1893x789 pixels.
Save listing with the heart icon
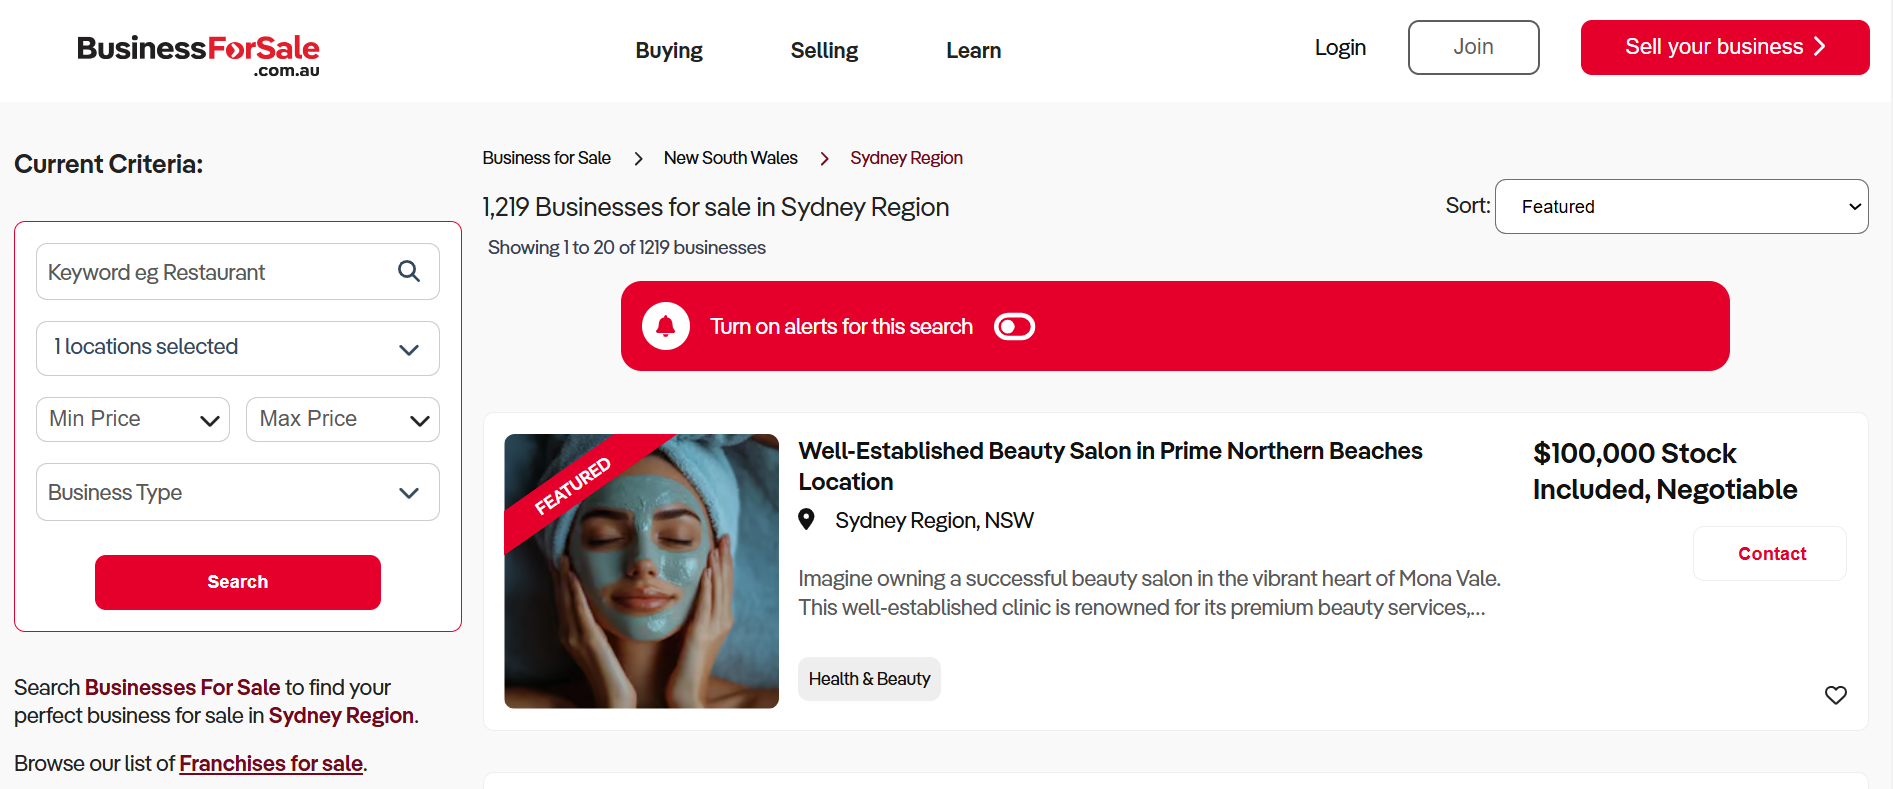pos(1835,695)
